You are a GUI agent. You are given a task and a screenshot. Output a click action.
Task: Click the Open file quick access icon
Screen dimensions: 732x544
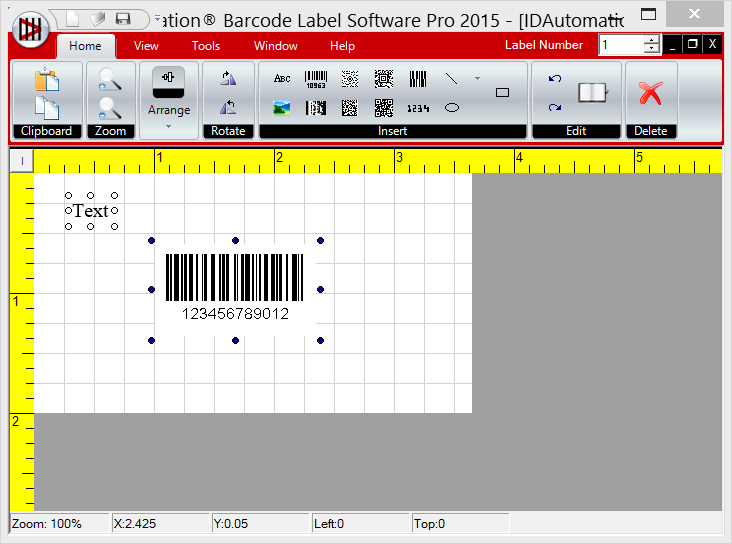click(x=98, y=19)
